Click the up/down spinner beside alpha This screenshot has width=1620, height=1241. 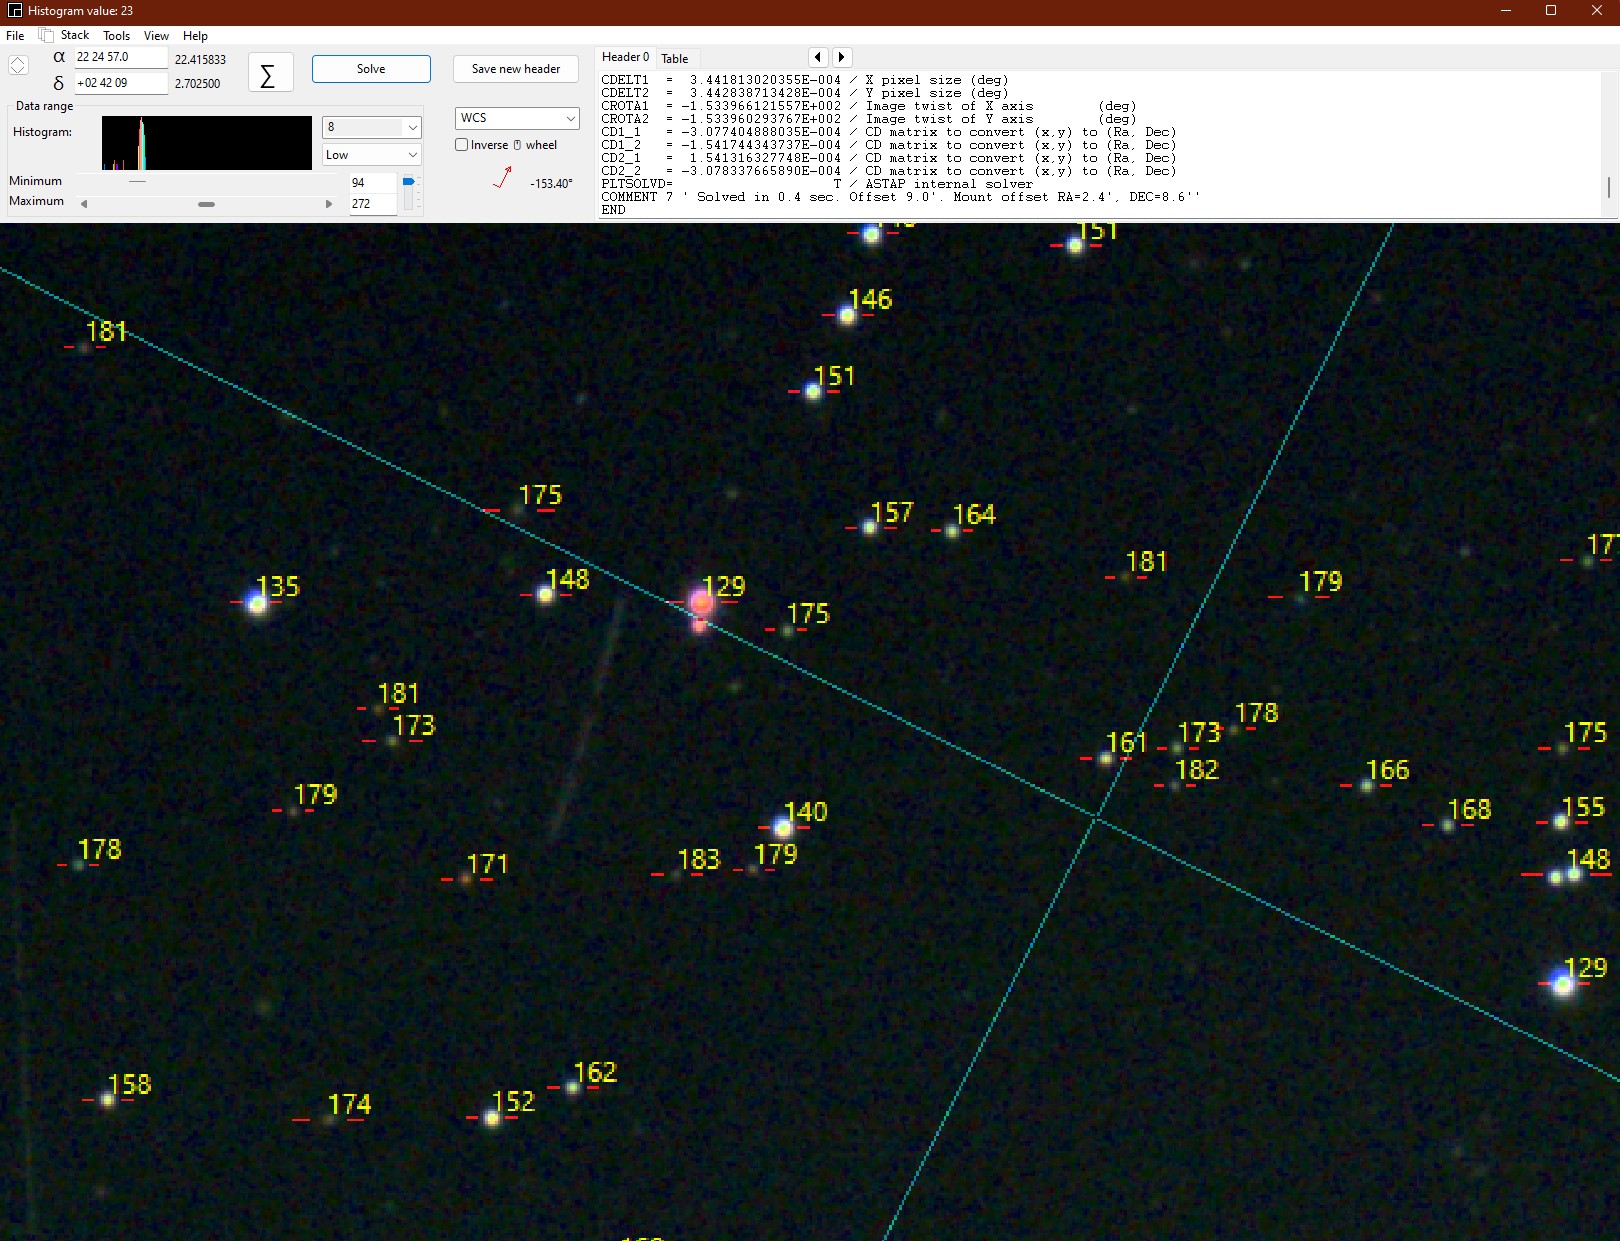(x=18, y=66)
